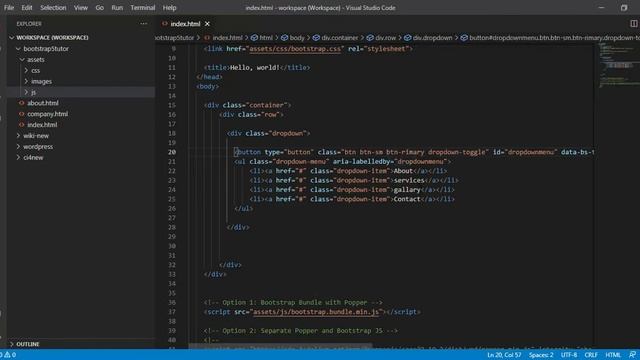Click about.html file type icon
This screenshot has width=640, height=360.
22,103
